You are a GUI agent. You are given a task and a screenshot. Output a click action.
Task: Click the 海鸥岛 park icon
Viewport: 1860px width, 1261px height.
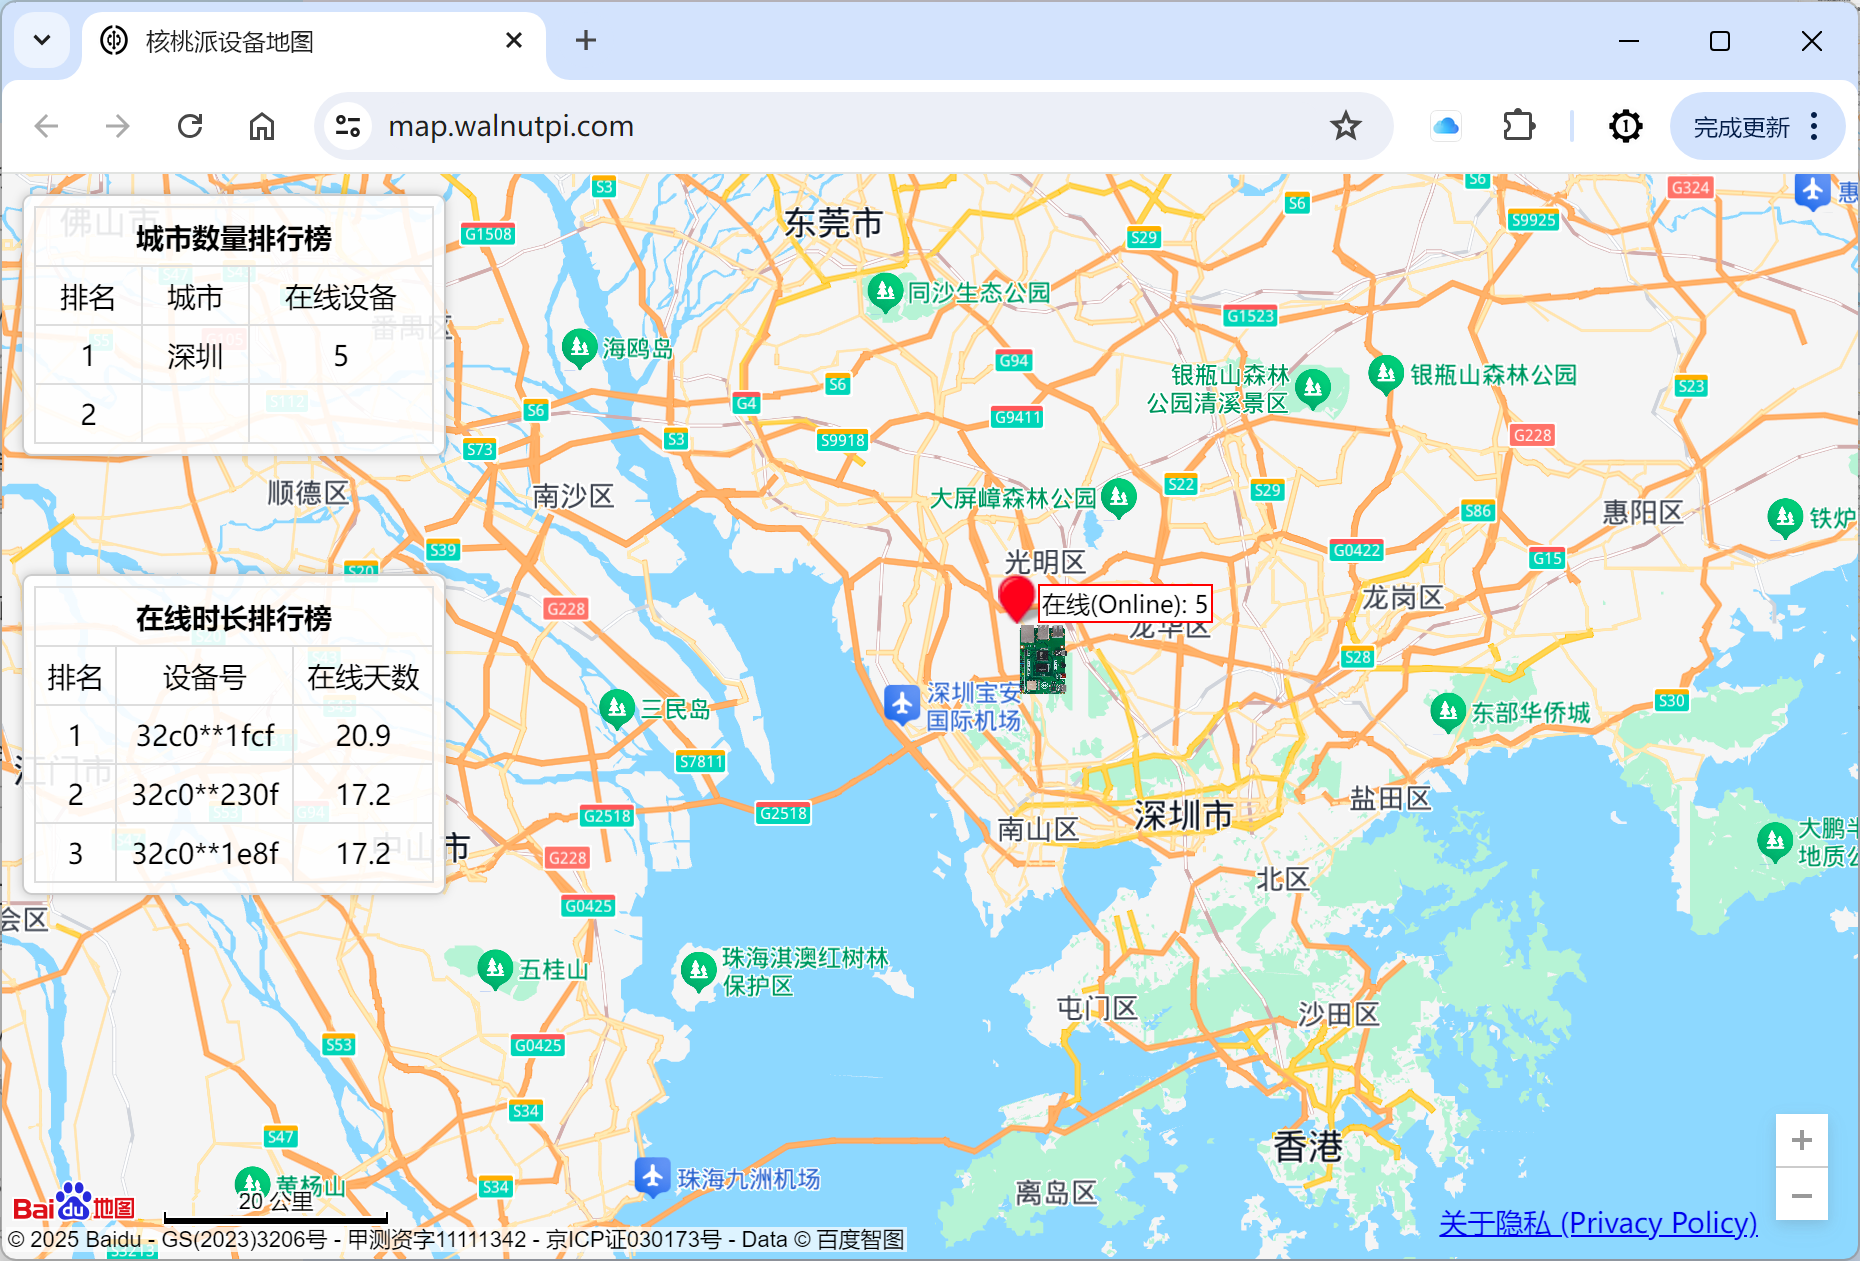click(580, 348)
